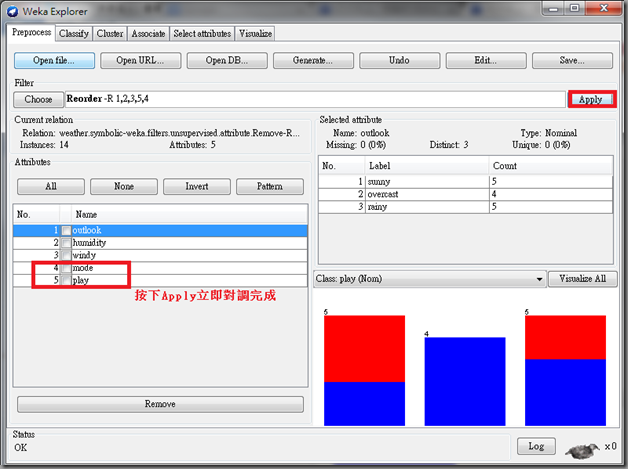Click the Edit... button
The height and width of the screenshot is (469, 628).
point(486,60)
